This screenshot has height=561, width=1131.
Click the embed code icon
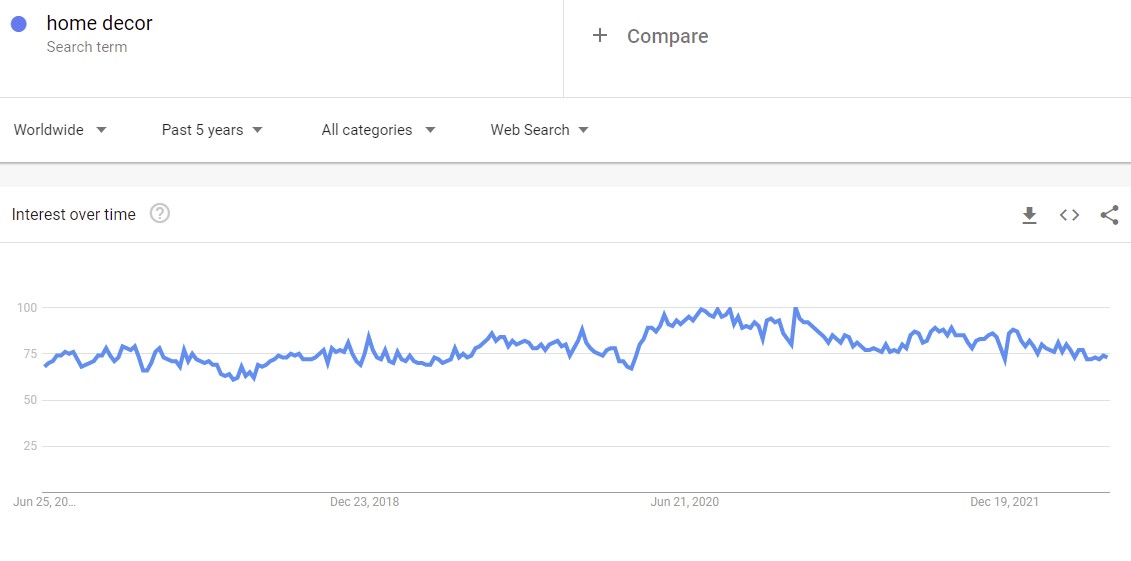(x=1069, y=215)
